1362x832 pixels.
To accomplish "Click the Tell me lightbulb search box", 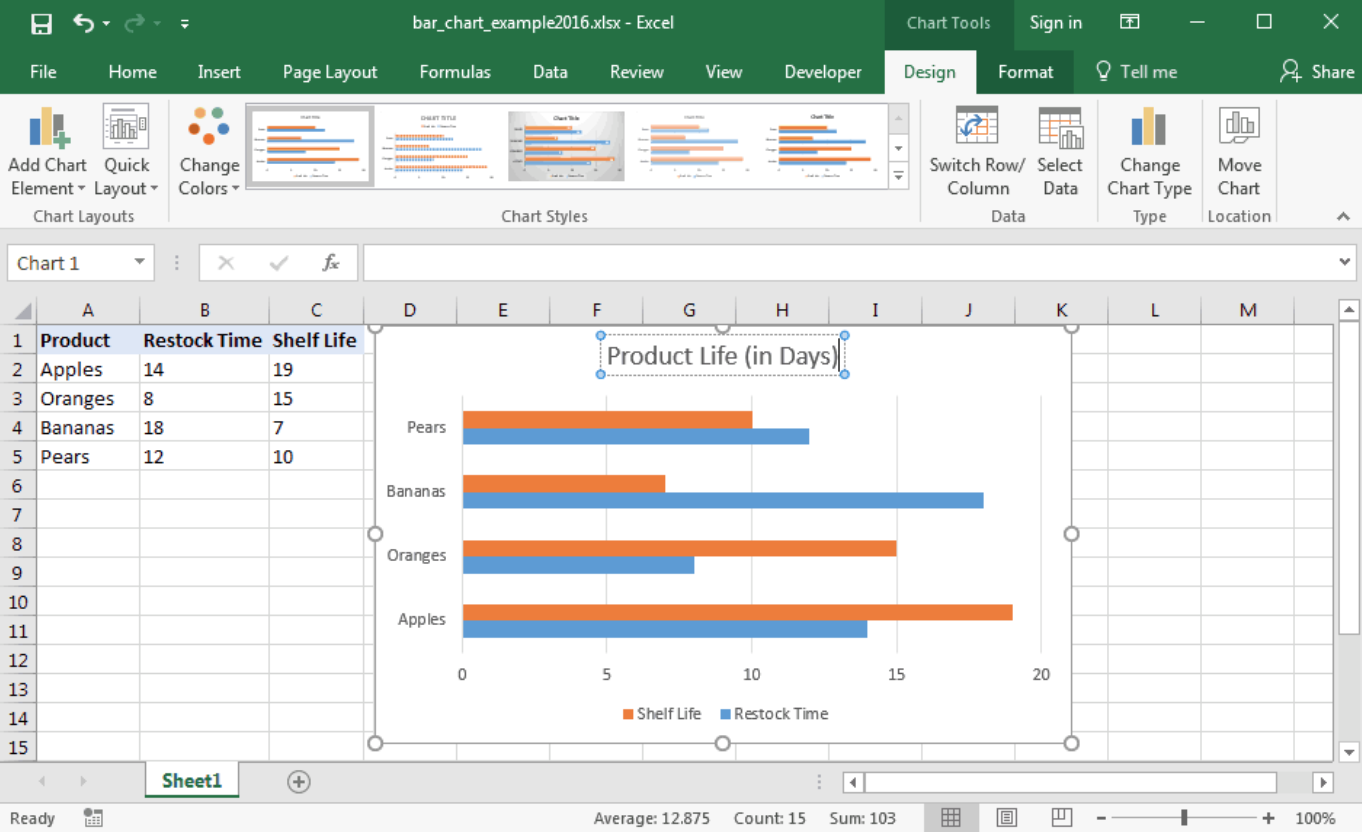I will point(1137,72).
